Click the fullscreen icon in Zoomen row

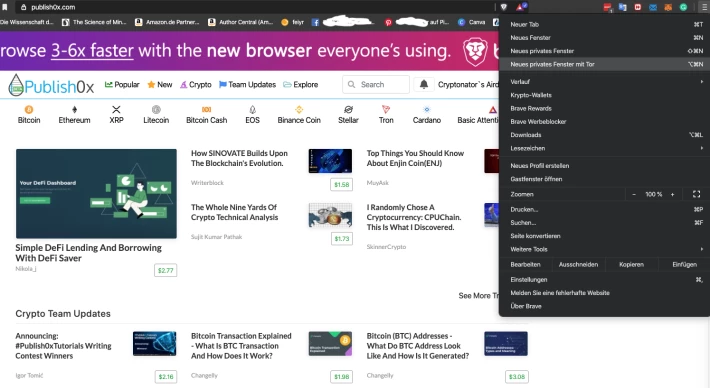click(x=696, y=194)
